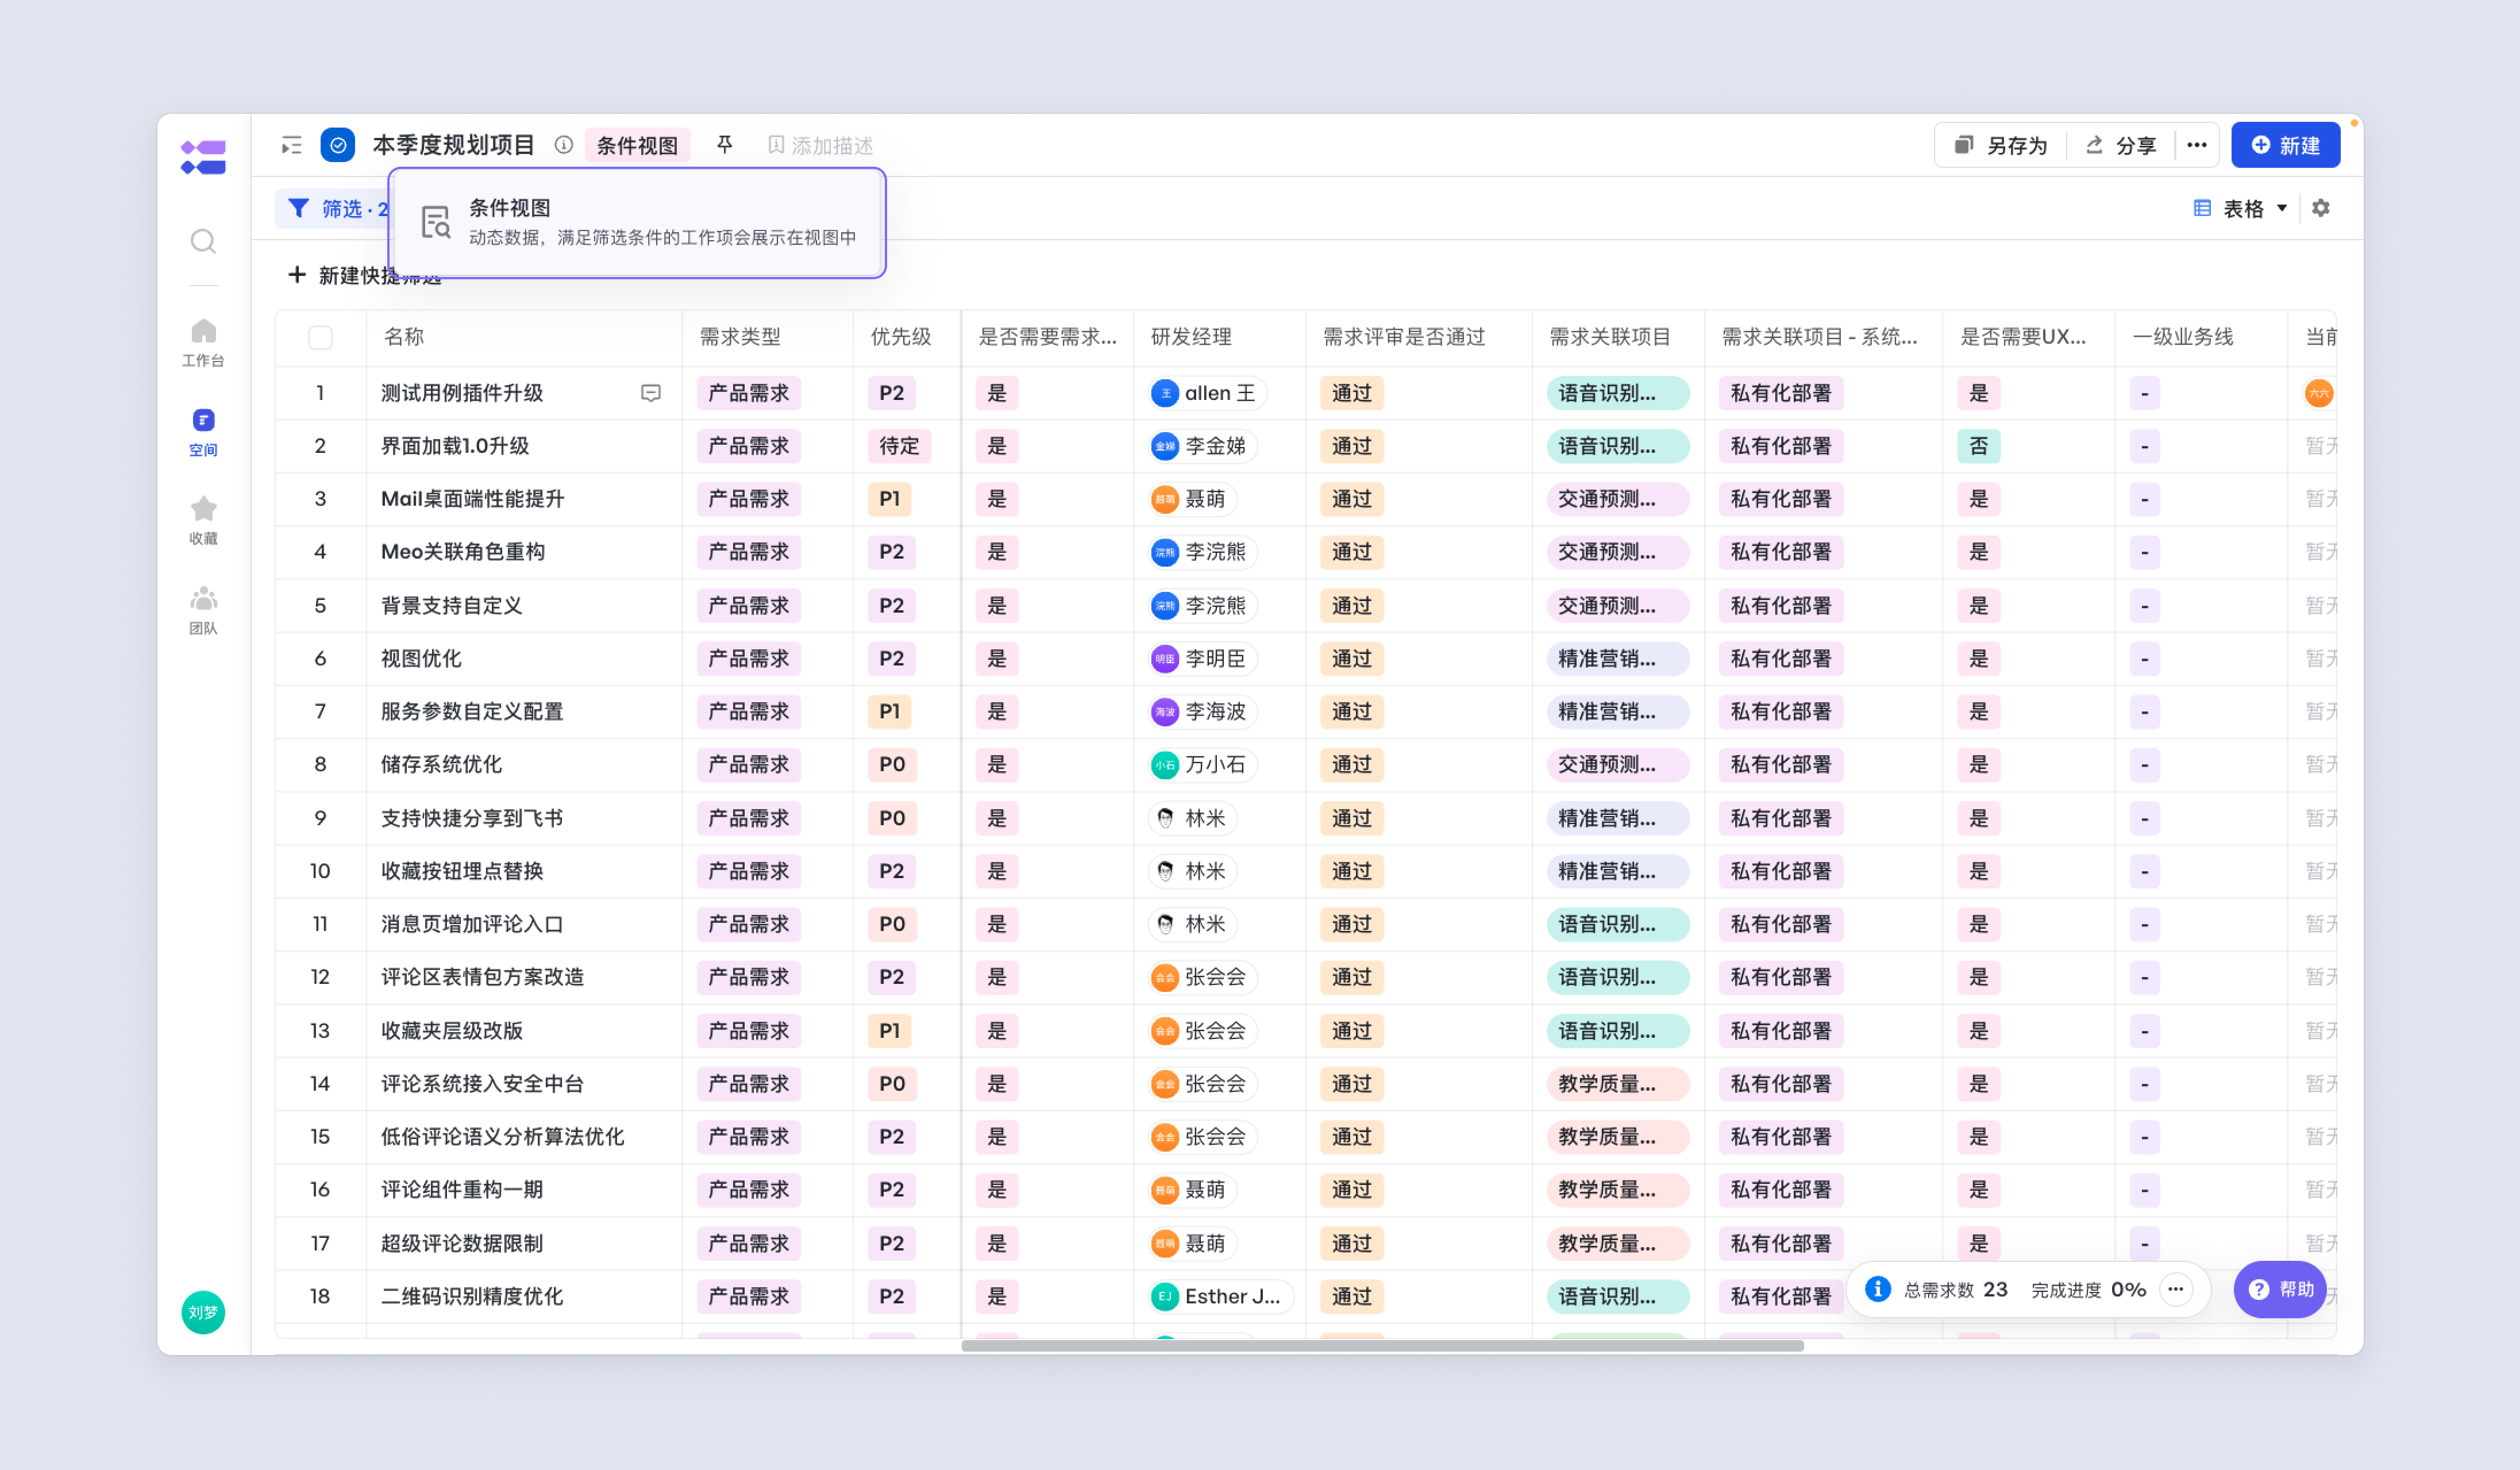
Task: Toggle the select-all checkbox in the header
Action: pyautogui.click(x=320, y=337)
